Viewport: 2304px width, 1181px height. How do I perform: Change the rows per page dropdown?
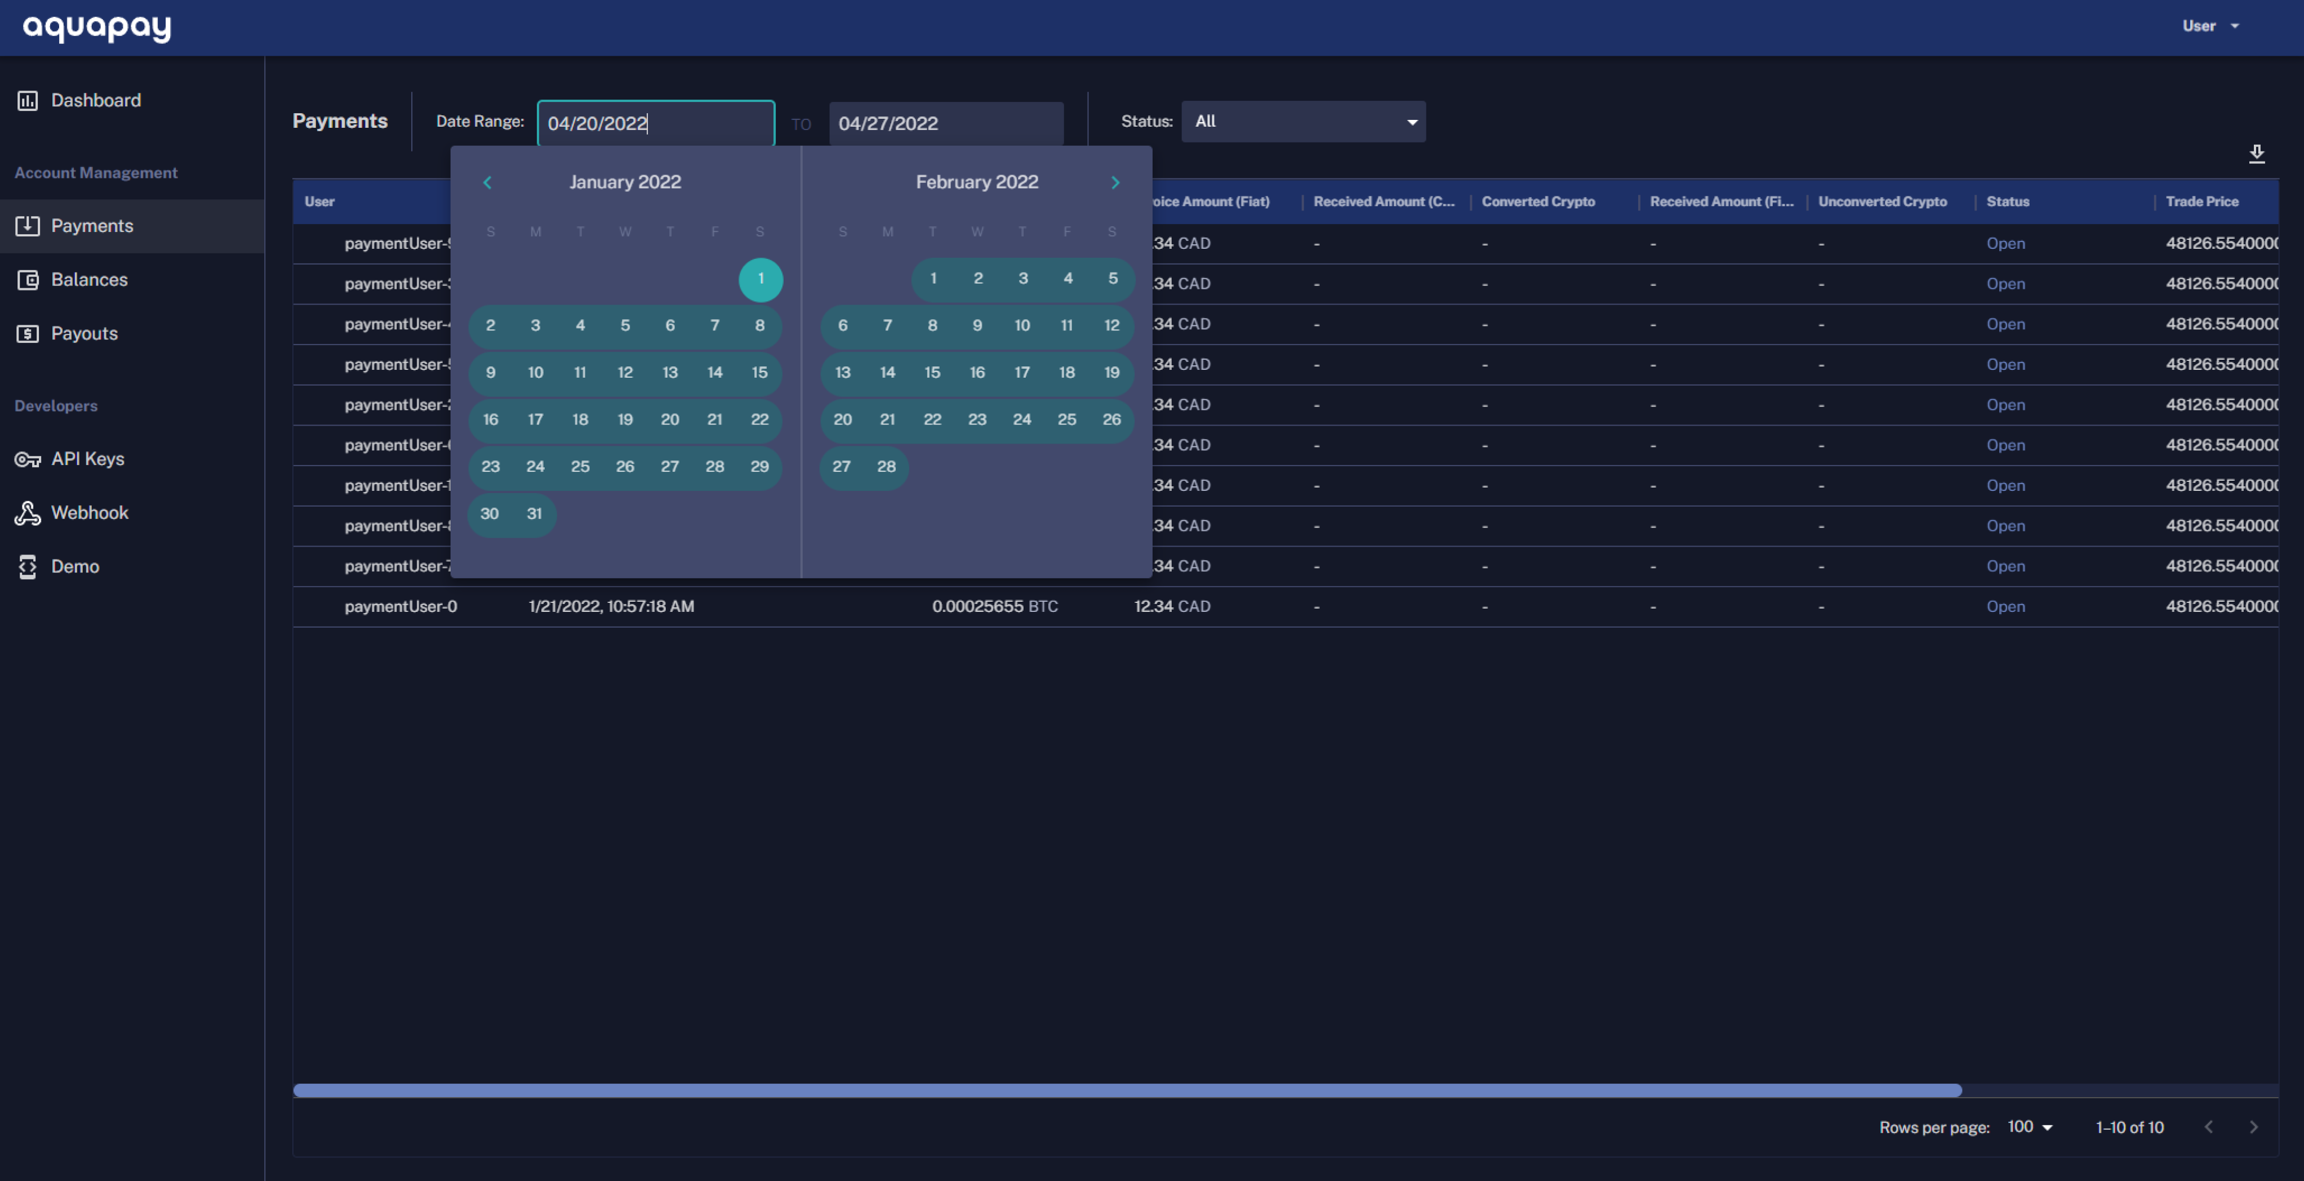point(2029,1127)
